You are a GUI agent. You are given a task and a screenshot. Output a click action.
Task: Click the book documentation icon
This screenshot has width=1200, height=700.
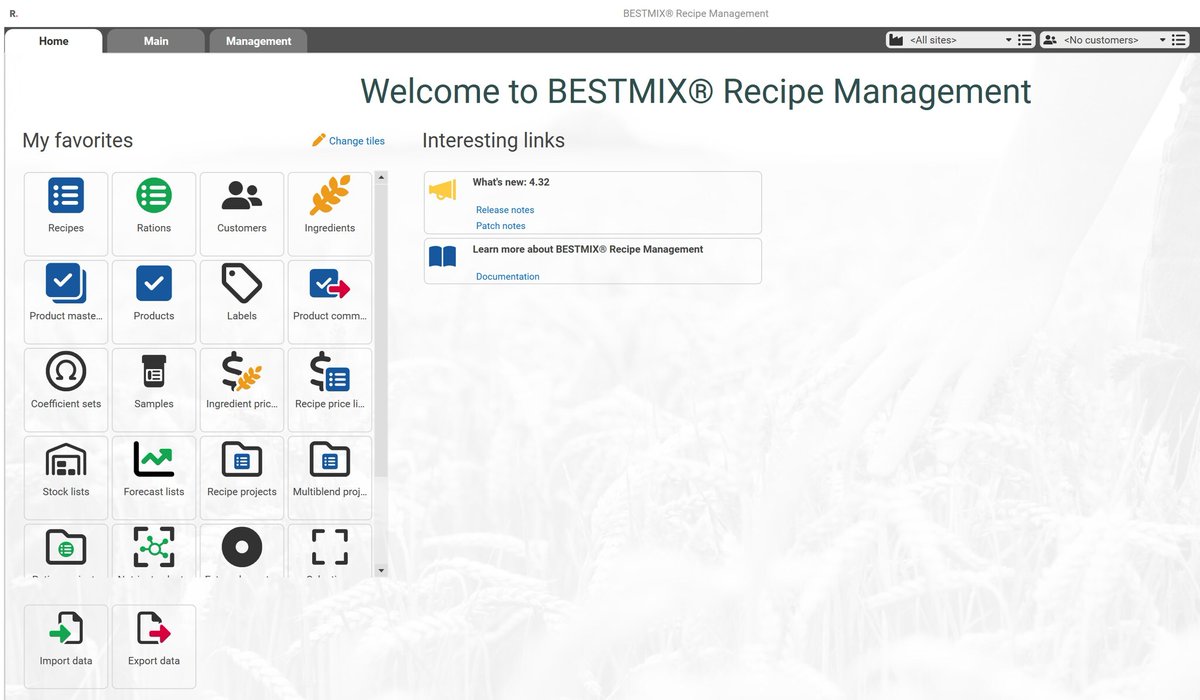pyautogui.click(x=442, y=257)
